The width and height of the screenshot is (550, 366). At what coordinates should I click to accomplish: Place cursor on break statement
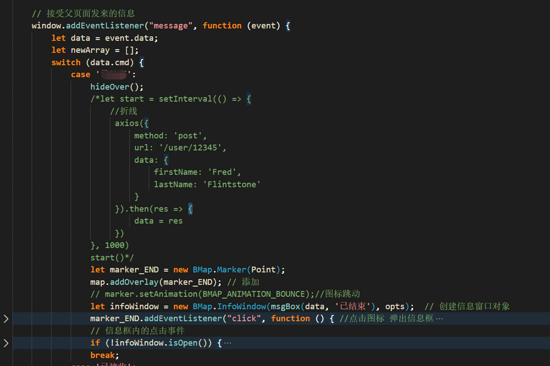[x=105, y=355]
